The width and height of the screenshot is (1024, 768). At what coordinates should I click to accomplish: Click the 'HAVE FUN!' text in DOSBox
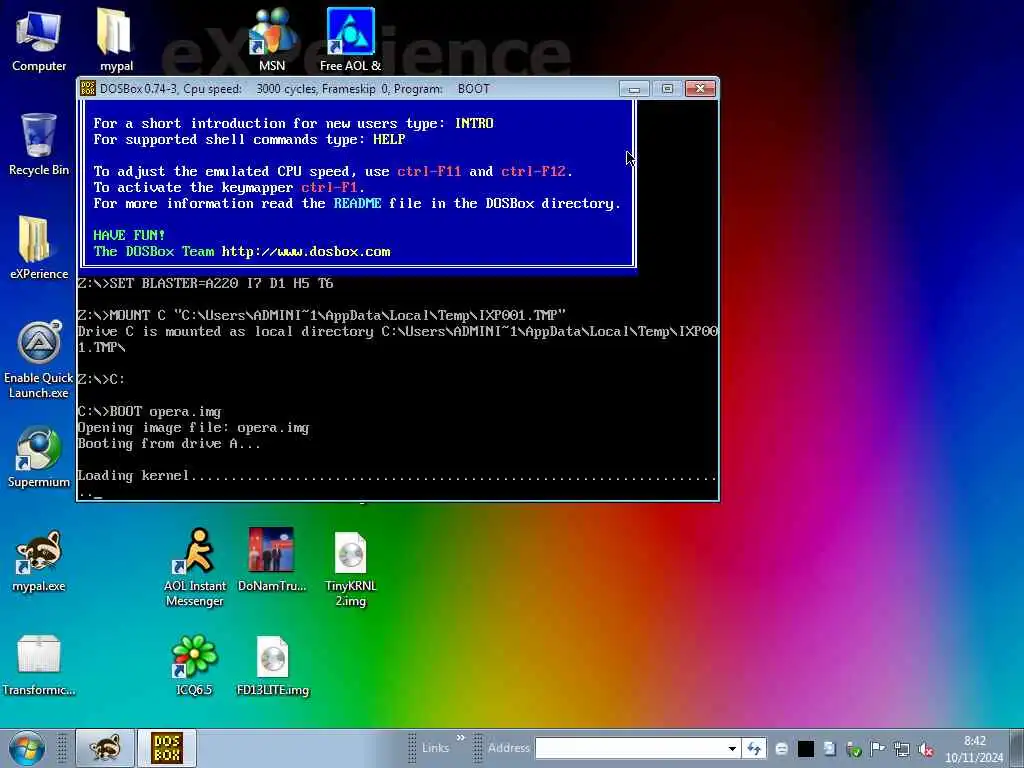[x=129, y=235]
